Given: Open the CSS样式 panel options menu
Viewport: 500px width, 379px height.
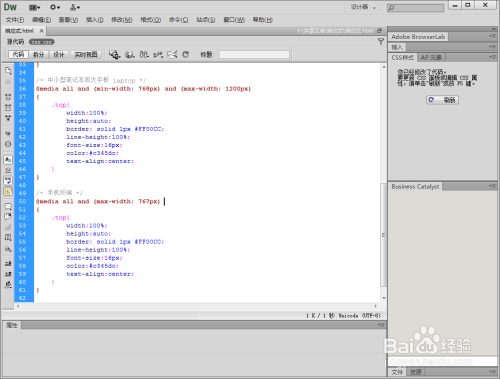Looking at the screenshot, I should pos(492,57).
